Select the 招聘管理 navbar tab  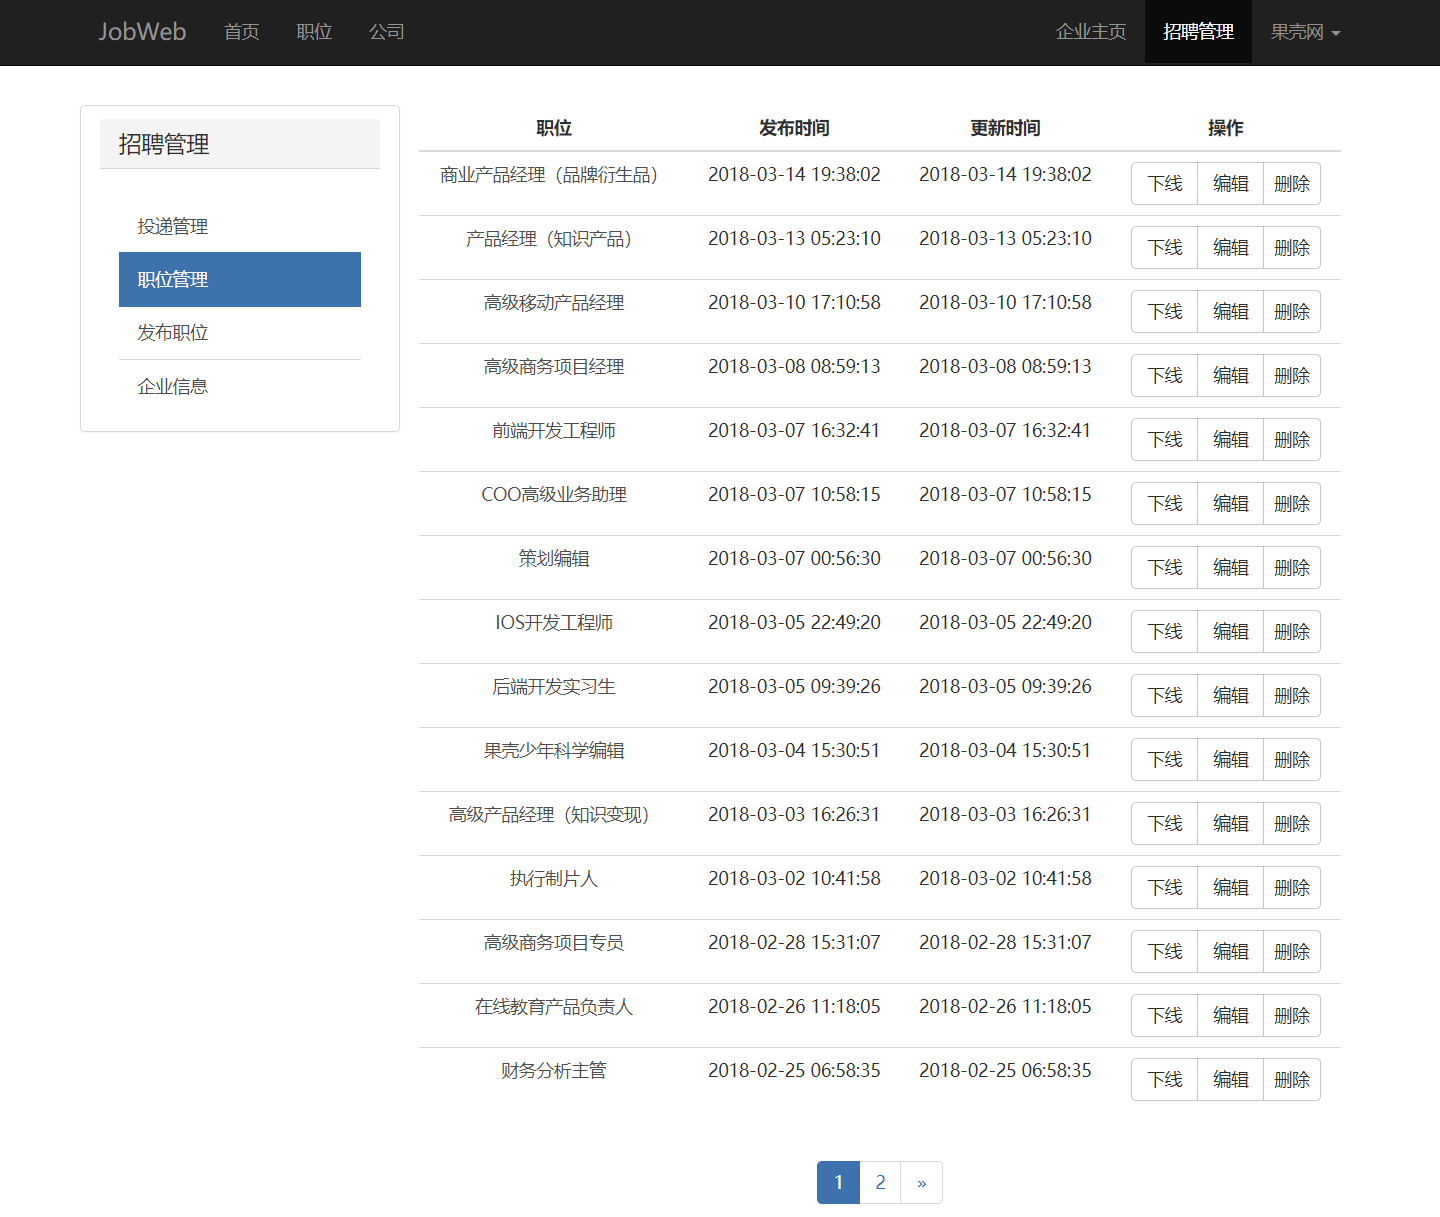pos(1198,32)
